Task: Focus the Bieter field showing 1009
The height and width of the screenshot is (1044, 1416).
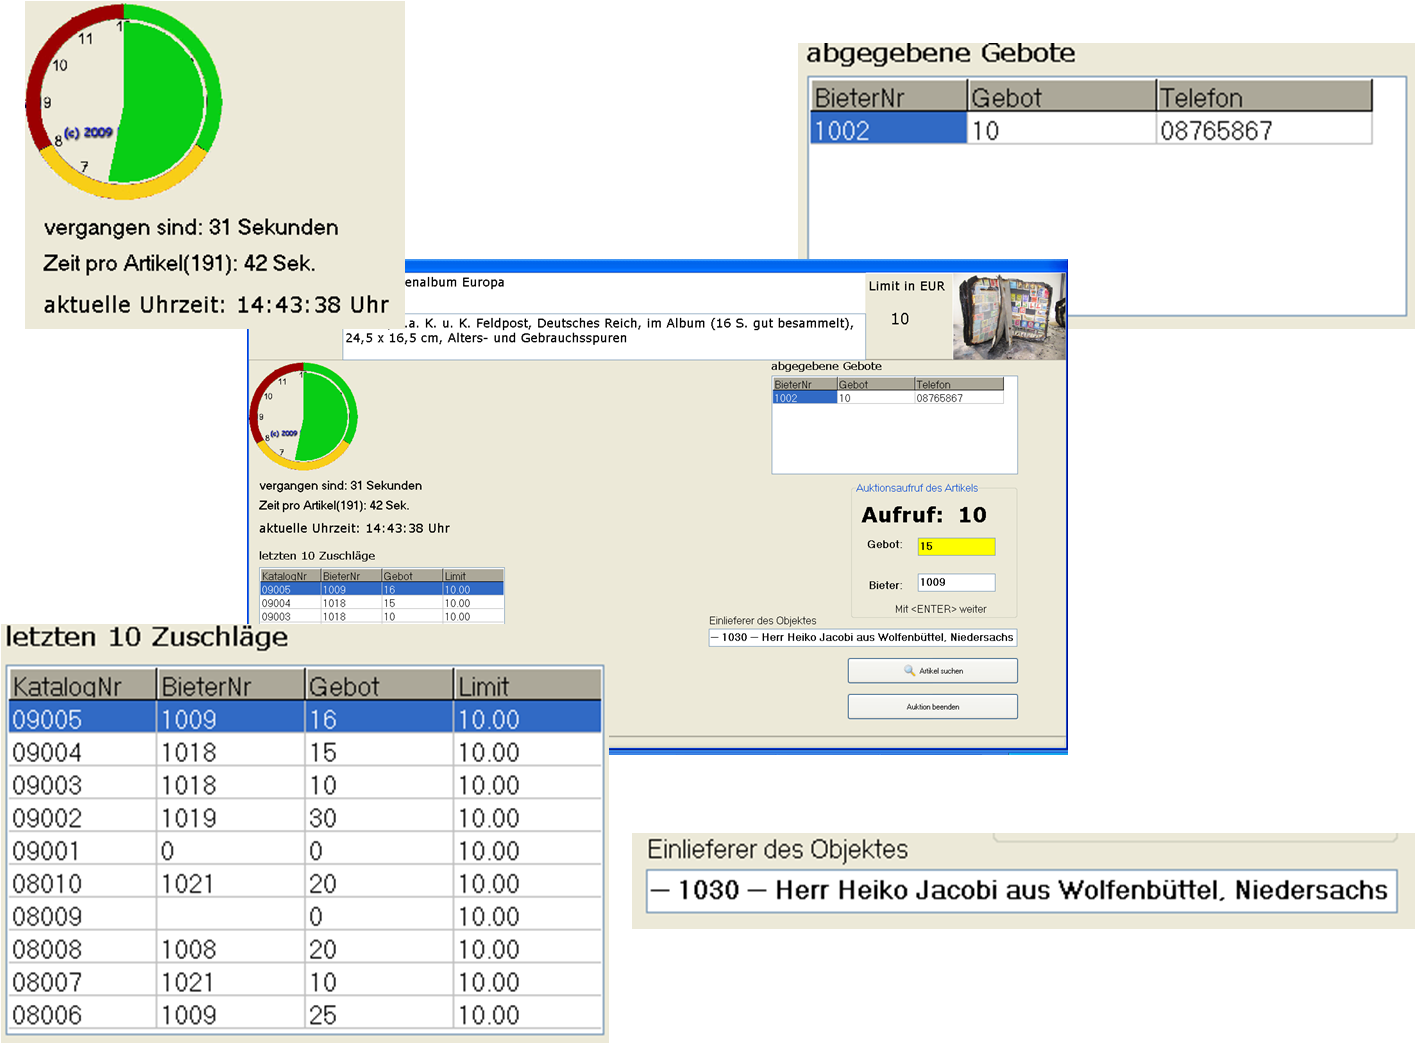Action: [956, 583]
